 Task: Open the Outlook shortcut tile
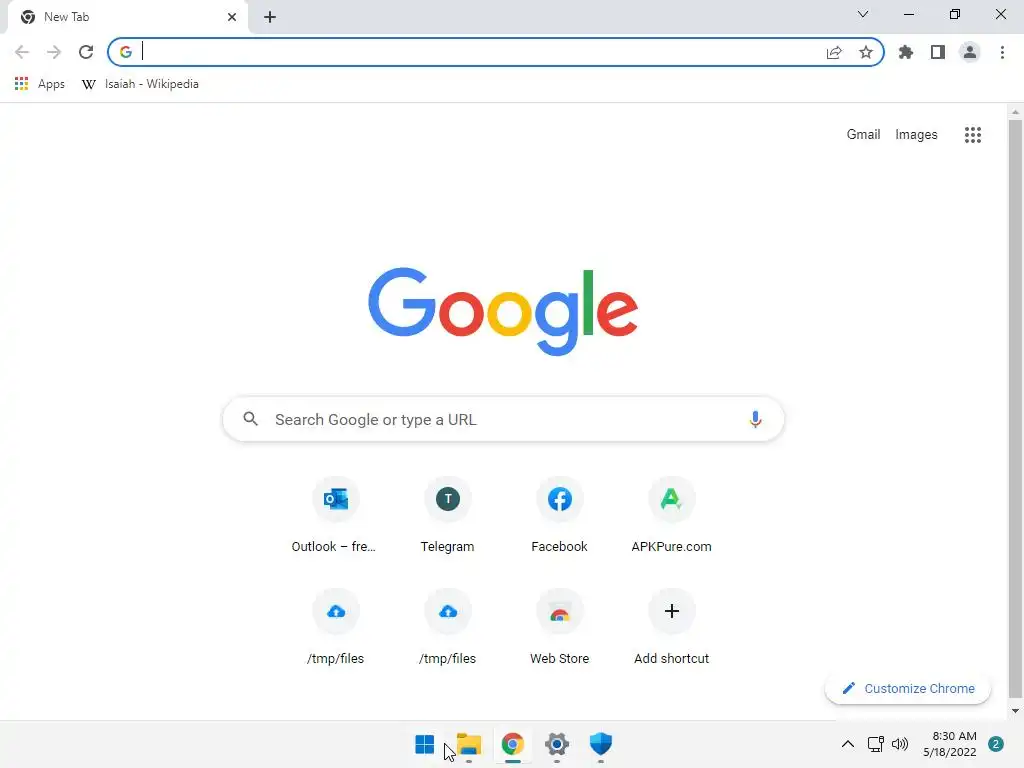[336, 517]
